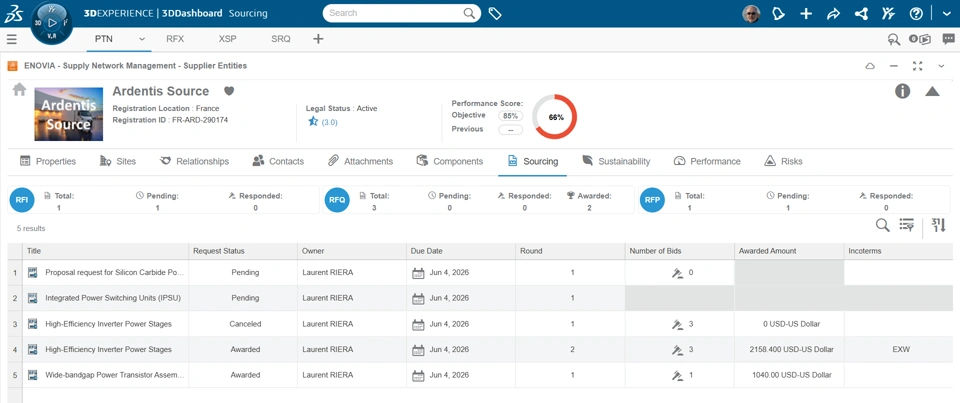The image size is (960, 403).
Task: Open the information icon
Action: point(902,91)
